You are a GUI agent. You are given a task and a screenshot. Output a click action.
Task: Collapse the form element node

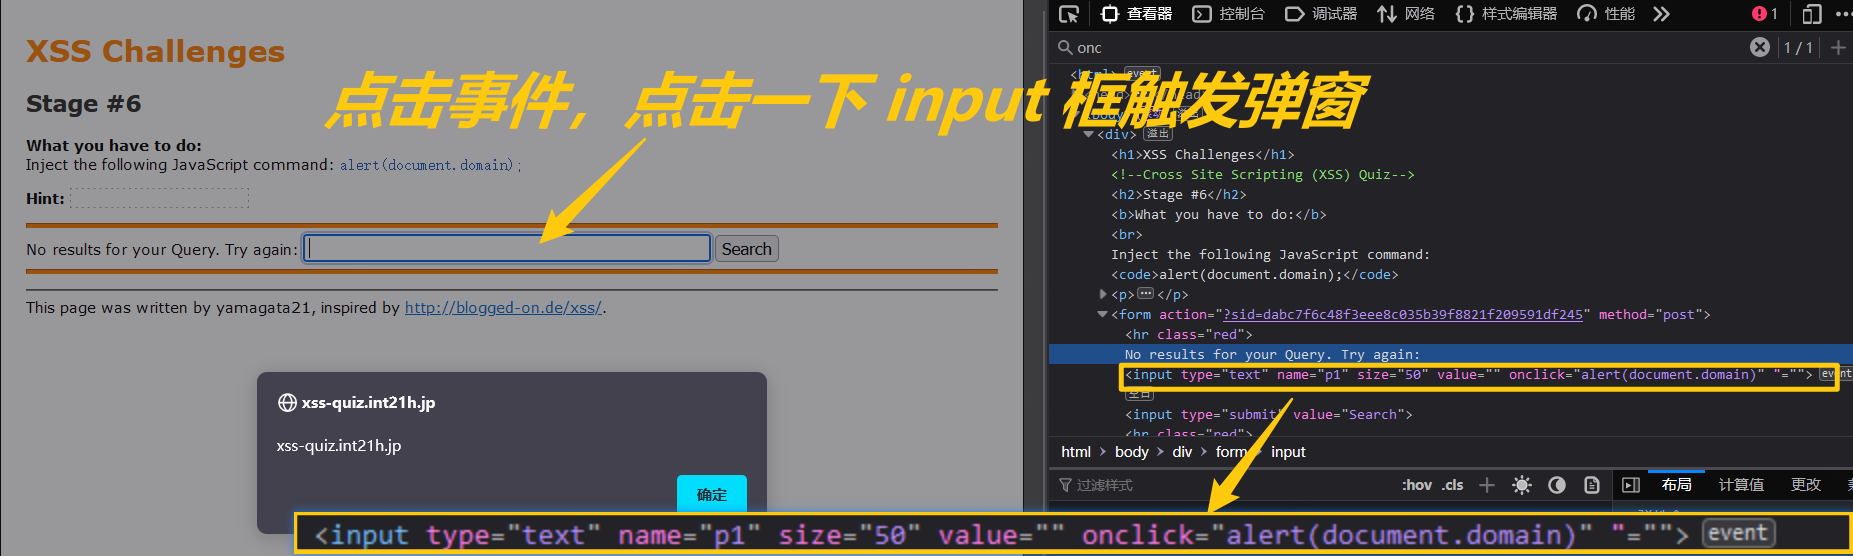pyautogui.click(x=1102, y=314)
